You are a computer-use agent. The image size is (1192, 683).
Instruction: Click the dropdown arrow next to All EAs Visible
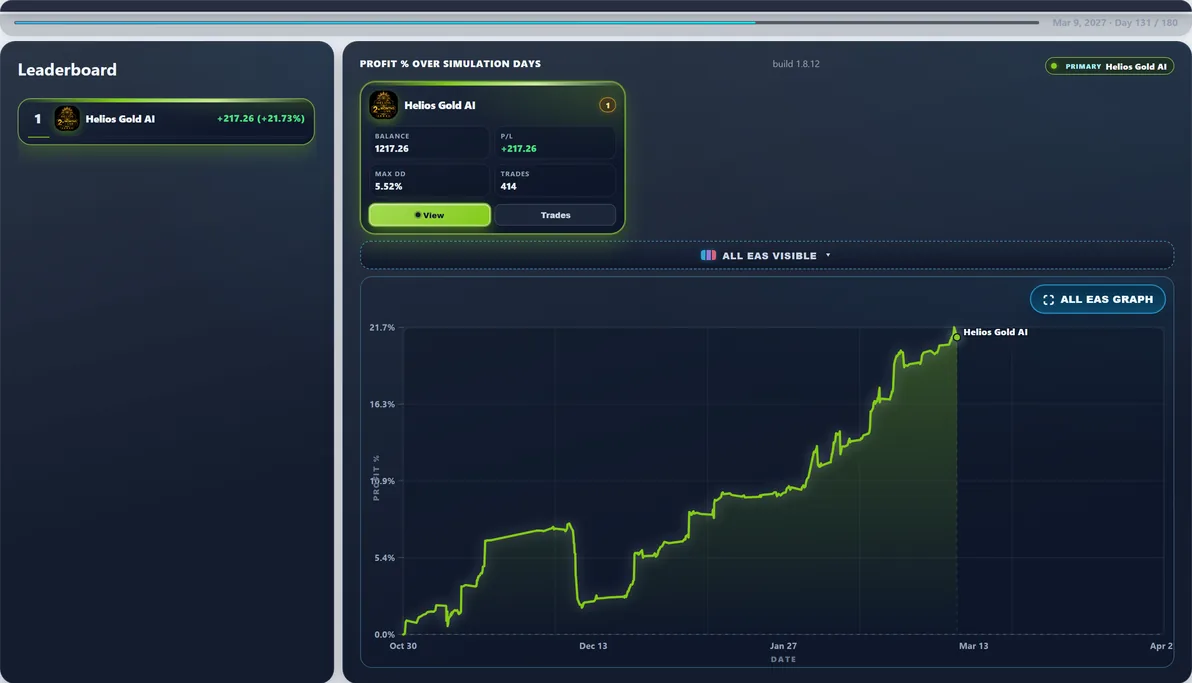pos(828,256)
